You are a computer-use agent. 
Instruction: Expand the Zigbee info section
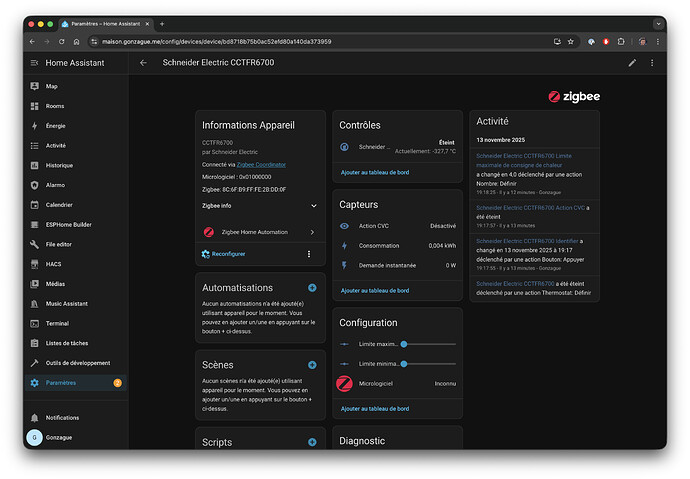click(x=259, y=206)
